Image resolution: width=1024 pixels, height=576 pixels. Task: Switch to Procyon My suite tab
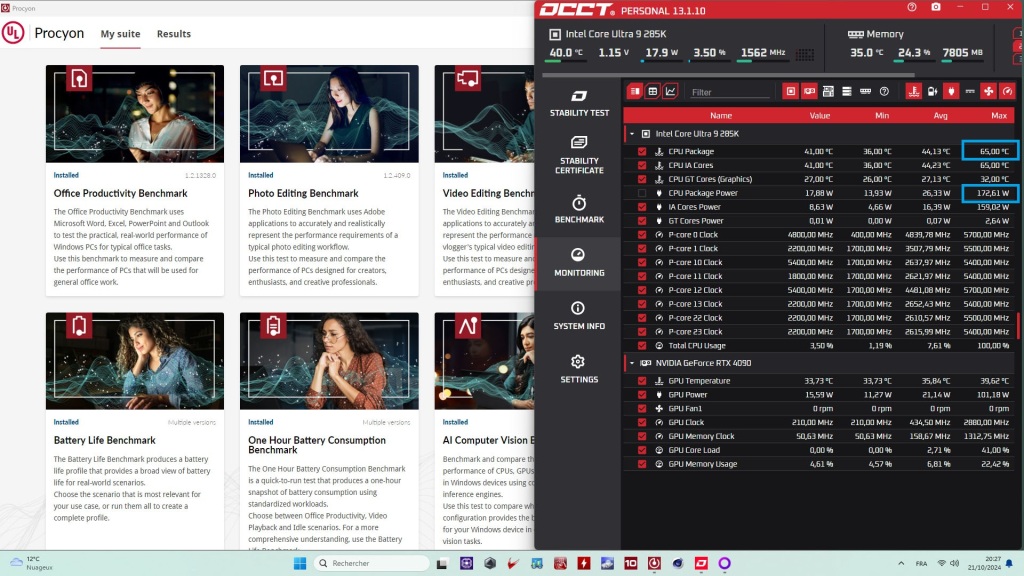tap(120, 34)
